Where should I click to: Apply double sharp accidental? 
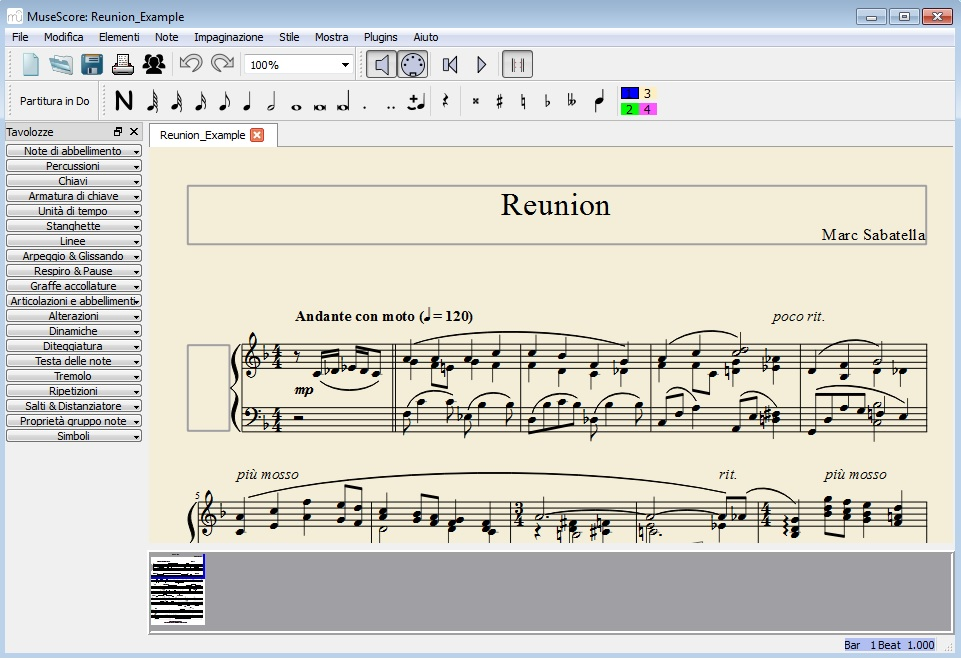(476, 101)
